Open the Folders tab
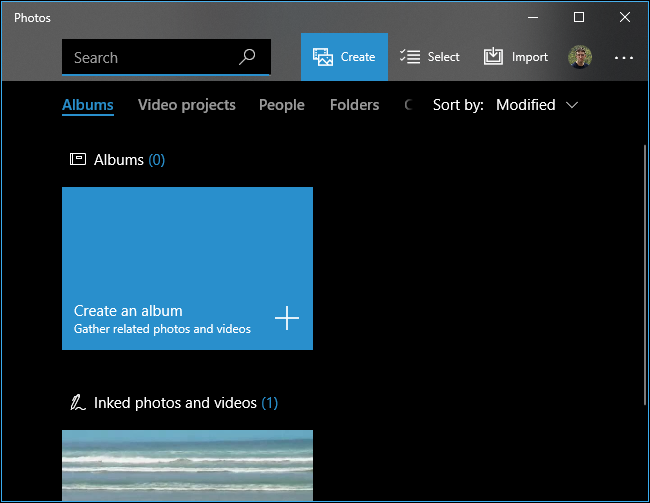650x503 pixels. coord(354,105)
